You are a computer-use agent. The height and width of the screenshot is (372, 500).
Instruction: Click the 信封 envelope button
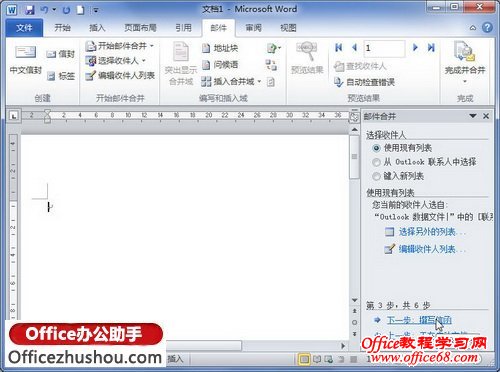[x=61, y=54]
